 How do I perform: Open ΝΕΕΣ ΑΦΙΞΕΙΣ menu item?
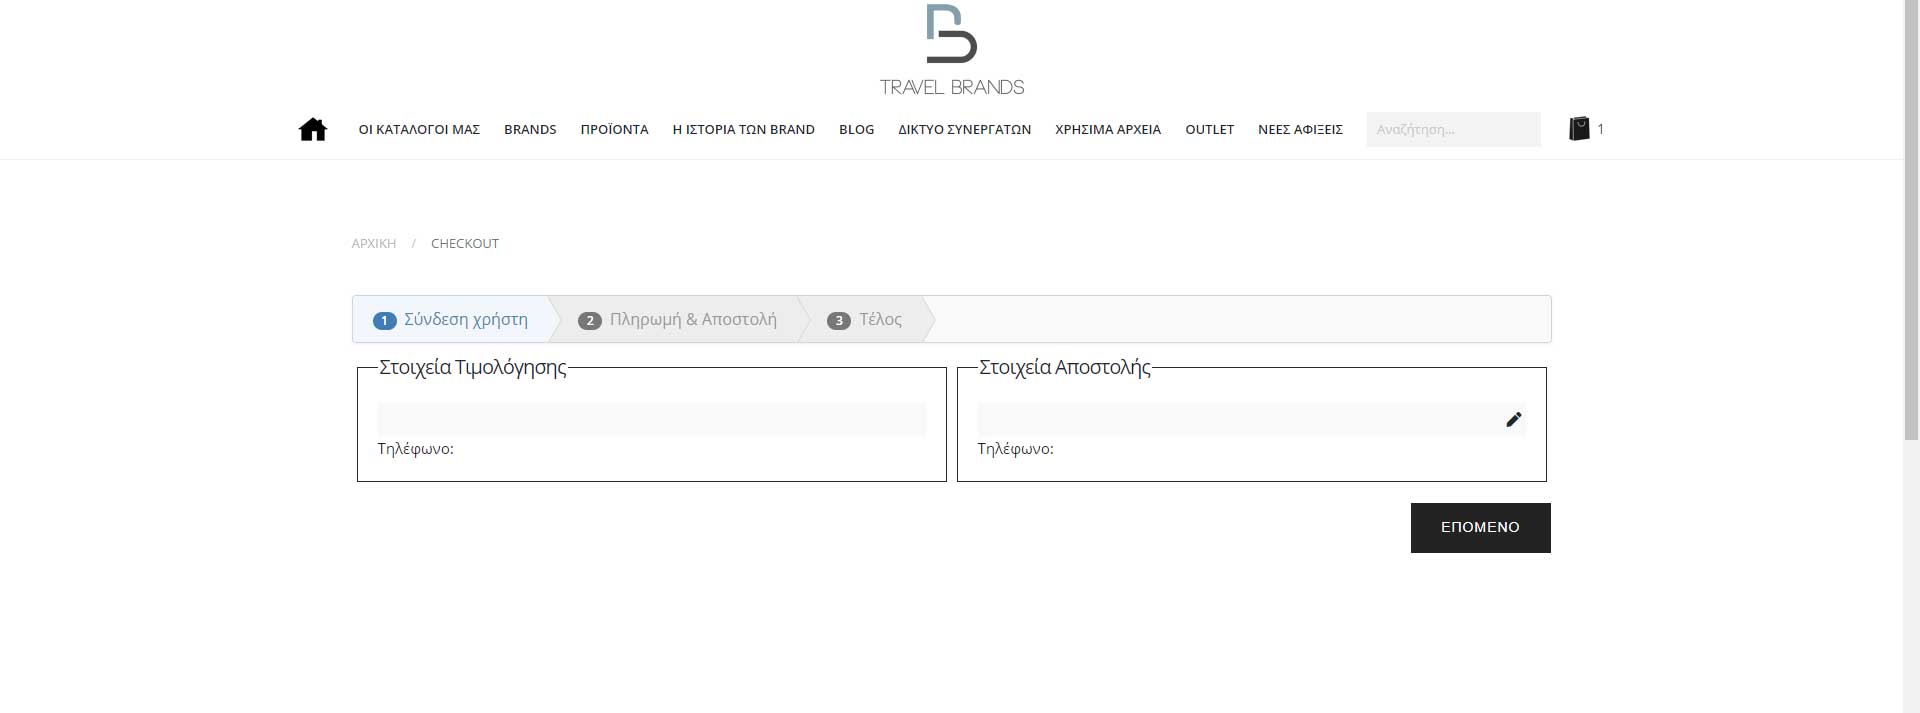pos(1300,129)
